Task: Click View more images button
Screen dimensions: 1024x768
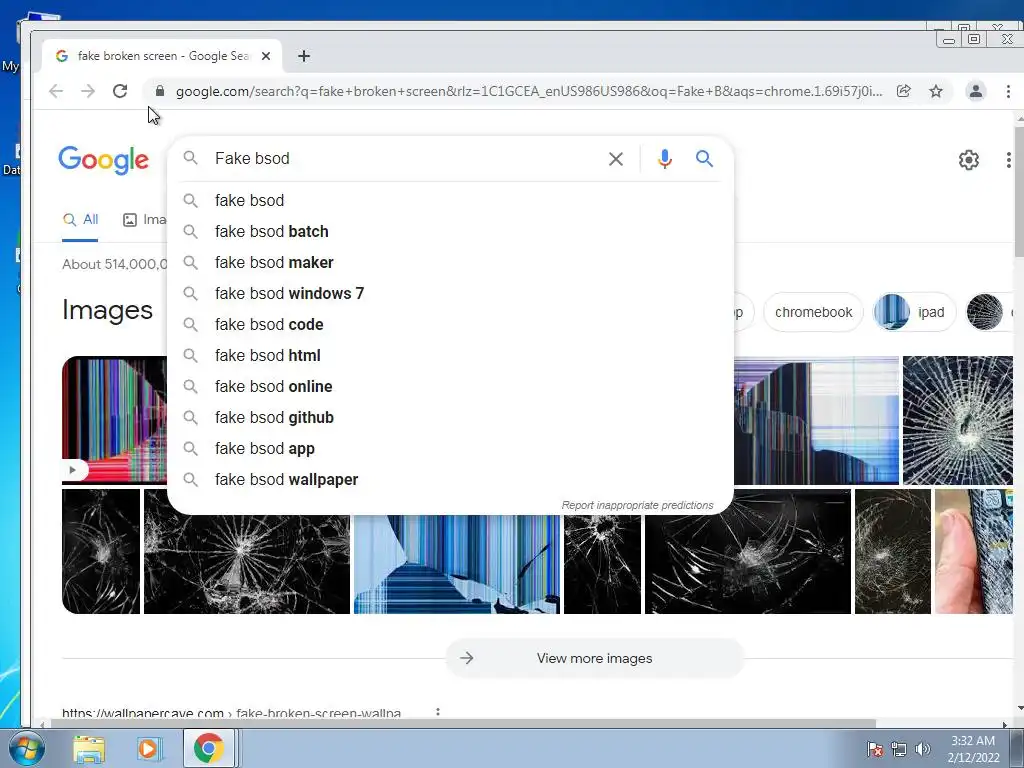Action: pyautogui.click(x=594, y=658)
